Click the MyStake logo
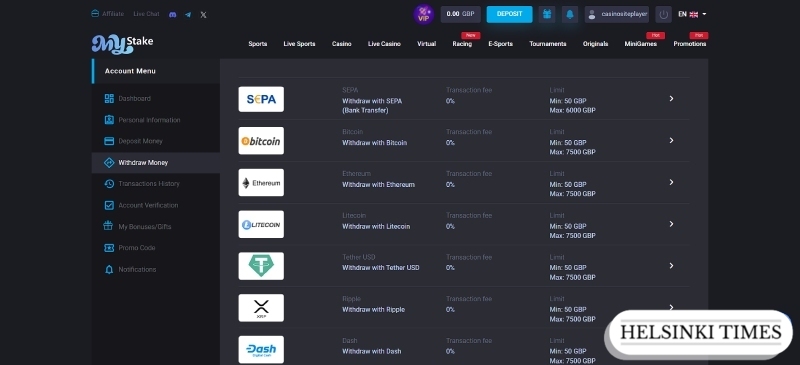 [x=122, y=44]
